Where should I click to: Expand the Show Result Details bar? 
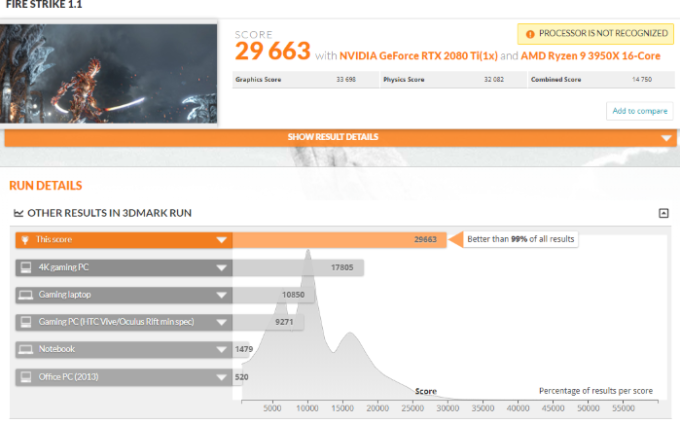click(x=340, y=137)
